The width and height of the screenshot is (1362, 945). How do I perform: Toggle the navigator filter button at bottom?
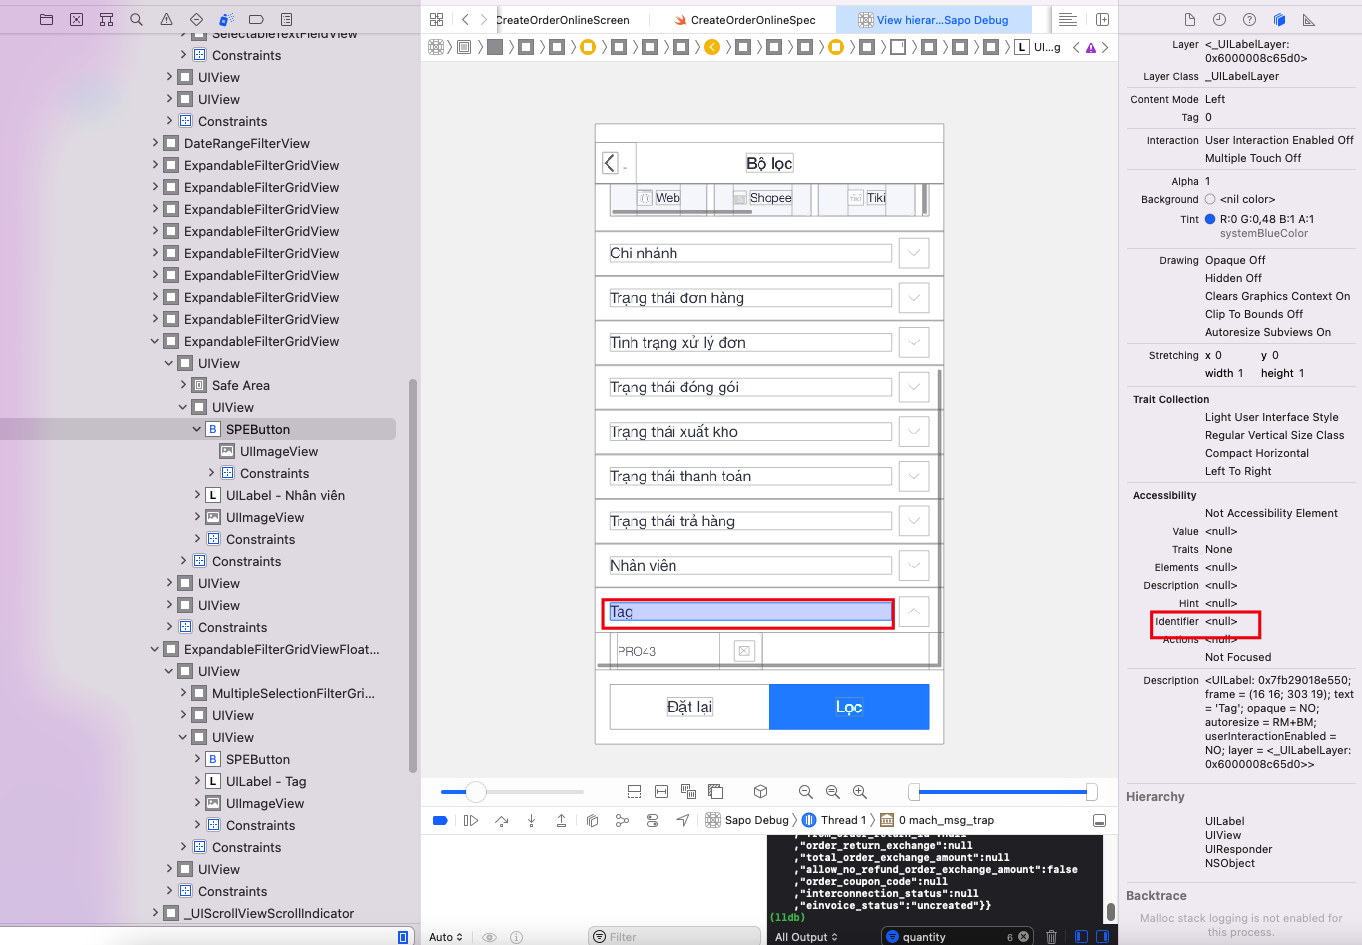point(403,937)
